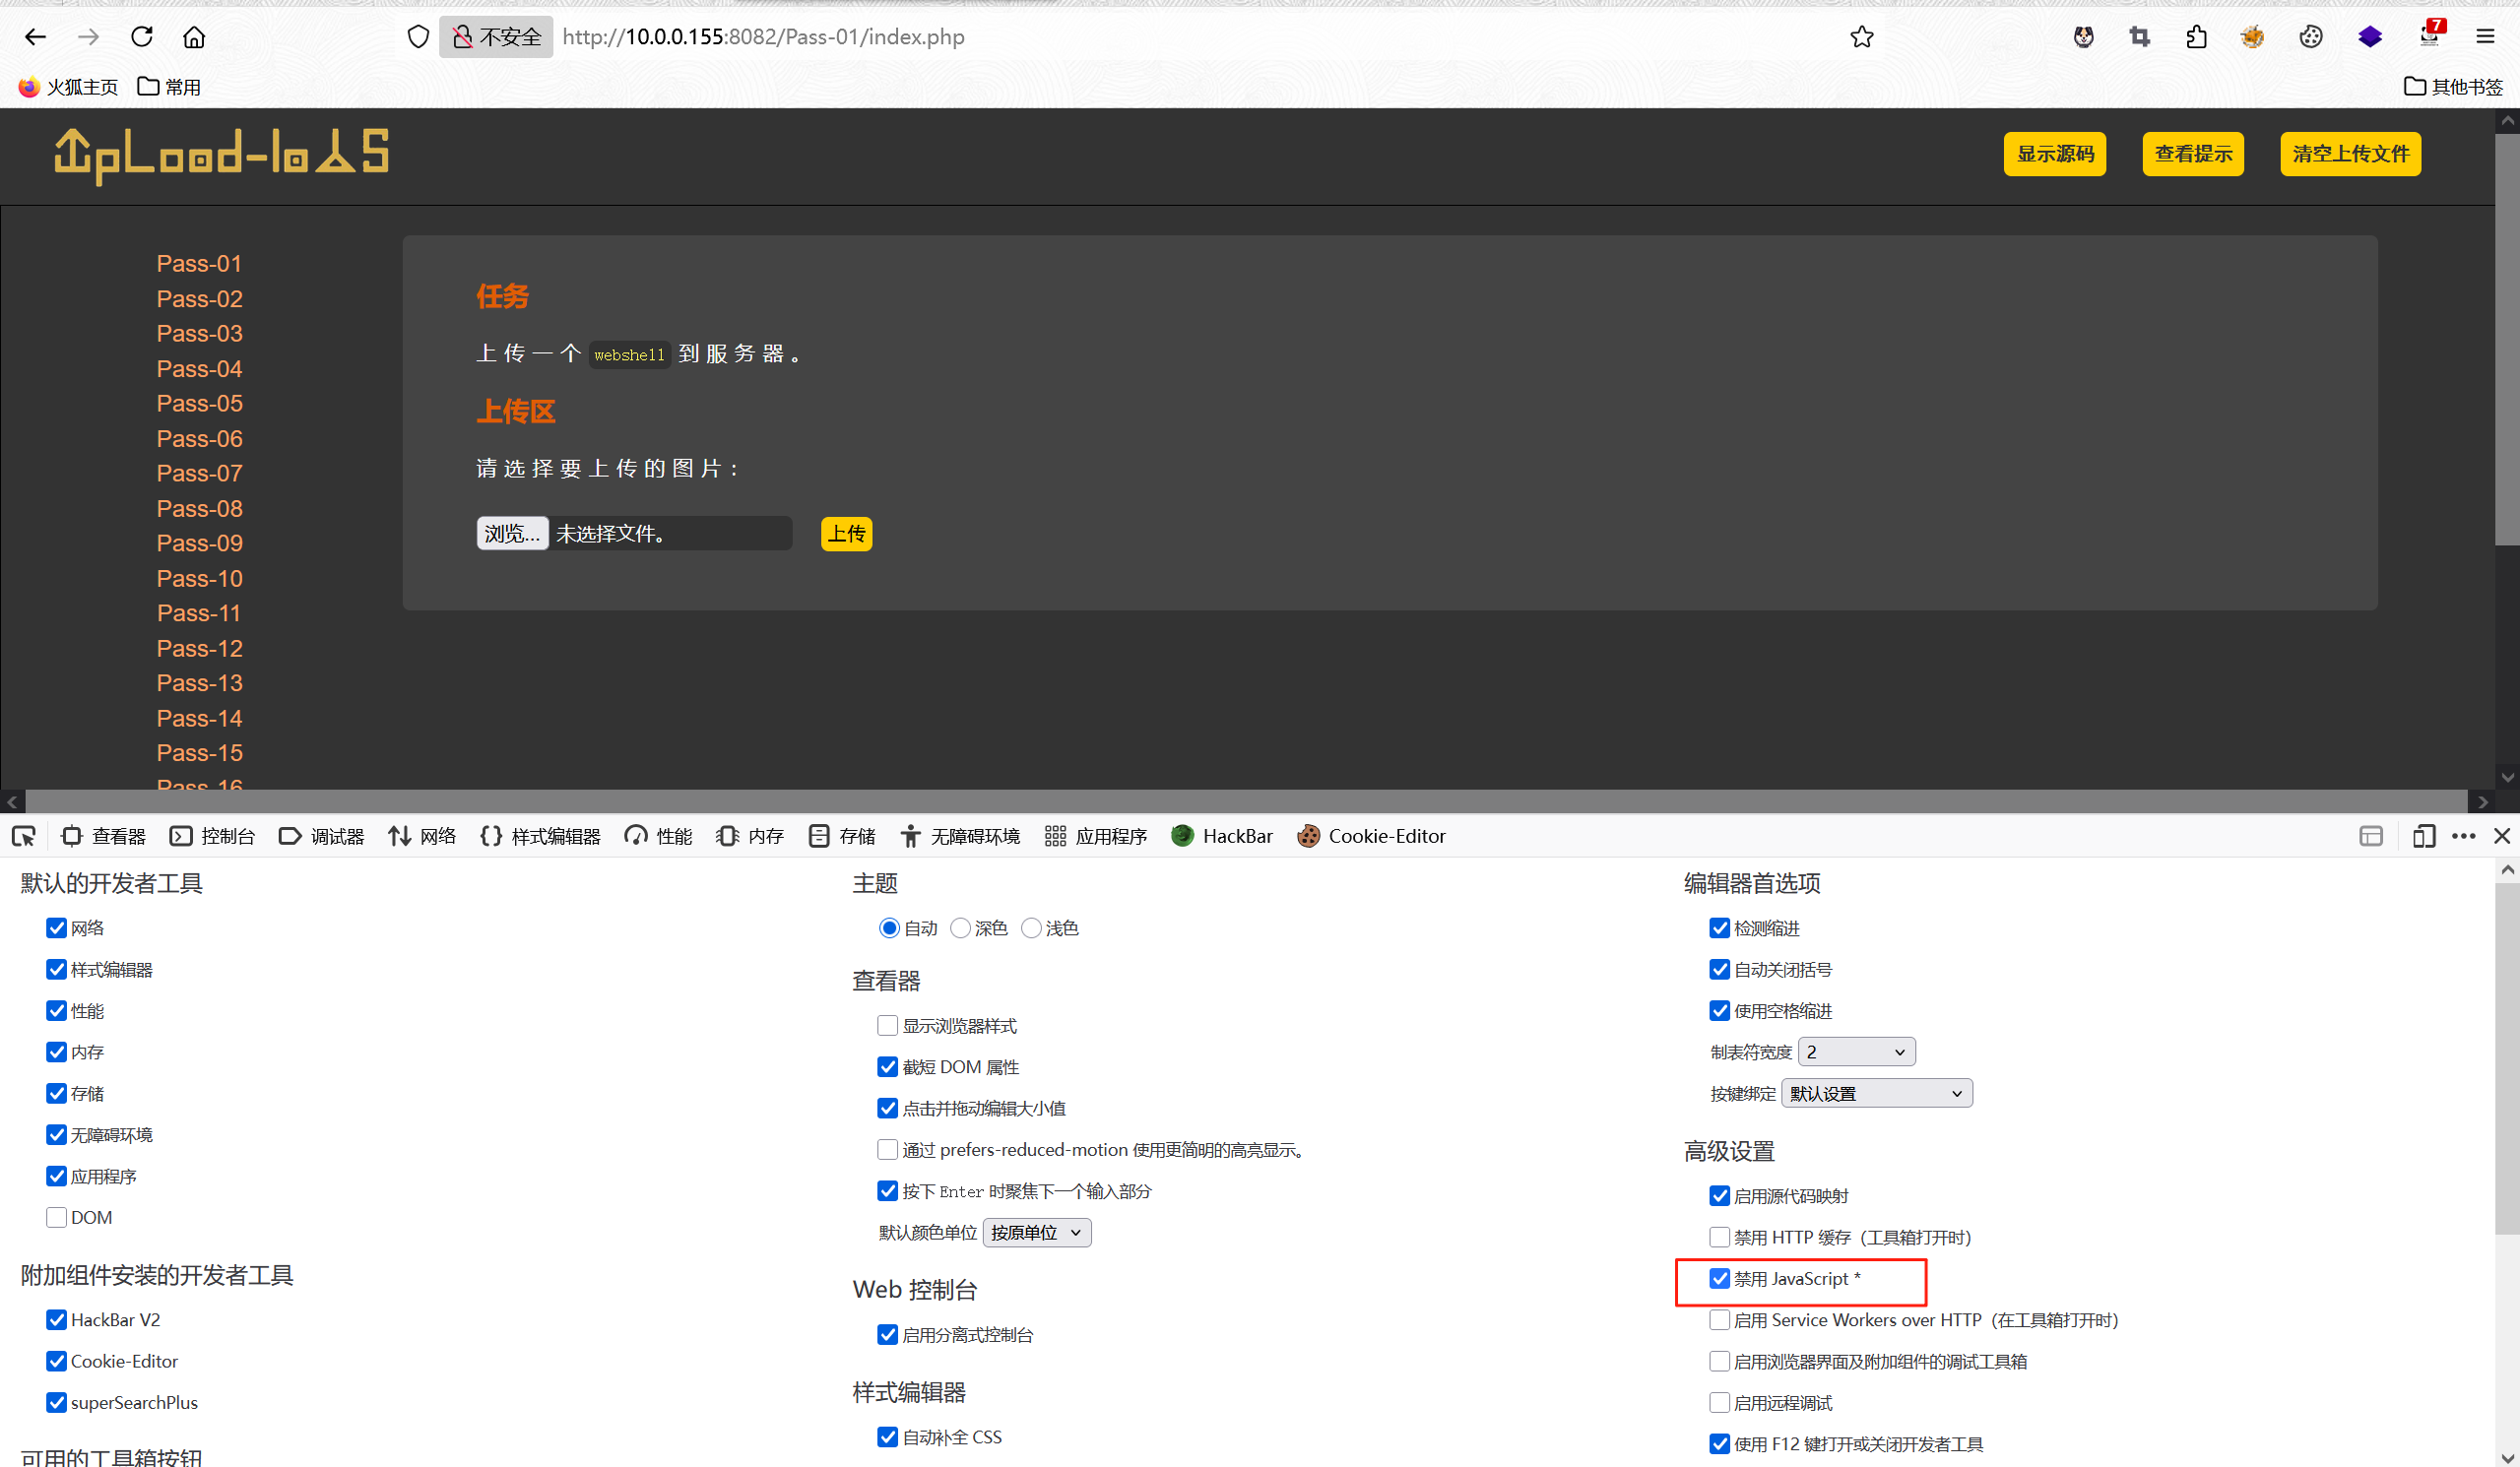The image size is (2520, 1467).
Task: Open the 网络 devtools tab
Action: (423, 836)
